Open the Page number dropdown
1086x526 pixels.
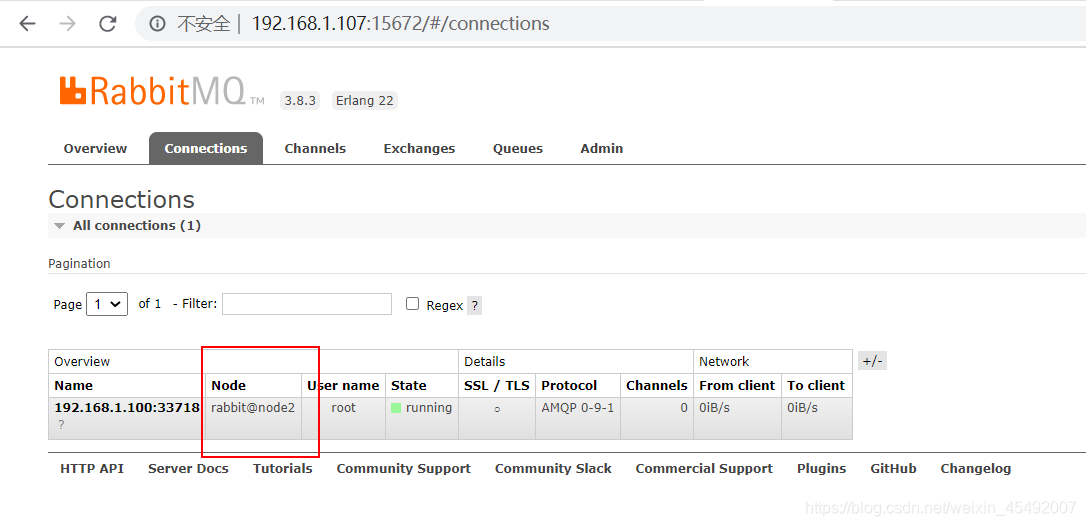[107, 304]
